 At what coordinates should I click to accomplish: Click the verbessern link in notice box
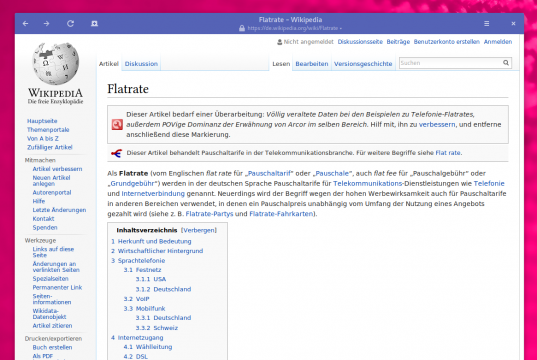(437, 125)
